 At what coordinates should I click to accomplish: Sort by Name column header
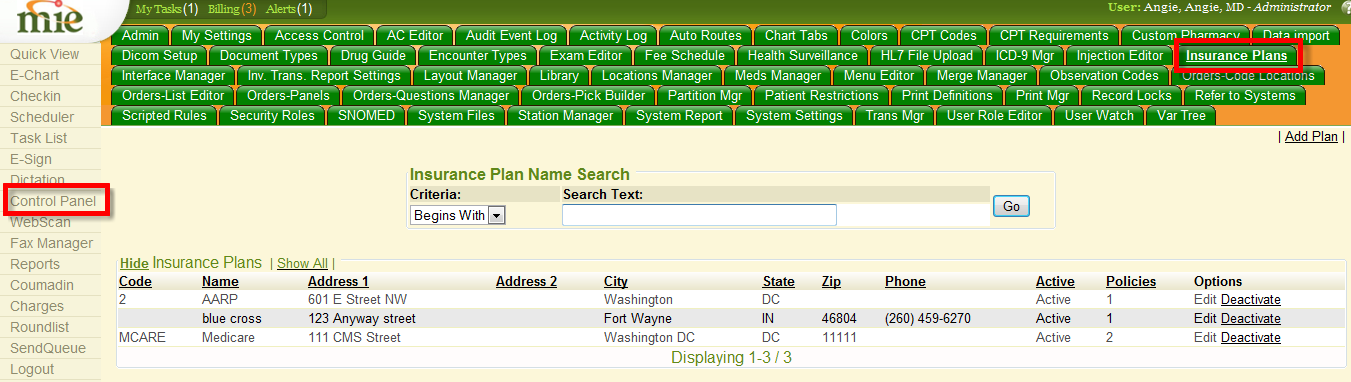220,282
